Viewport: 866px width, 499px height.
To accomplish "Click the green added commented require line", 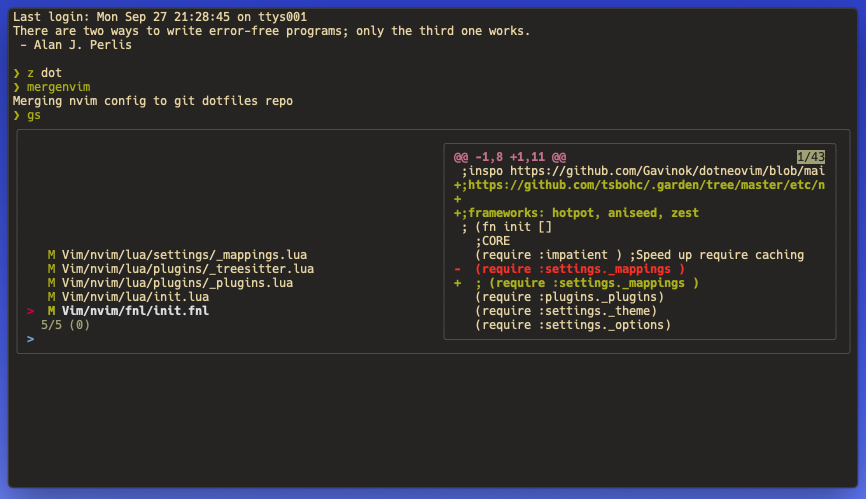I will [x=576, y=283].
